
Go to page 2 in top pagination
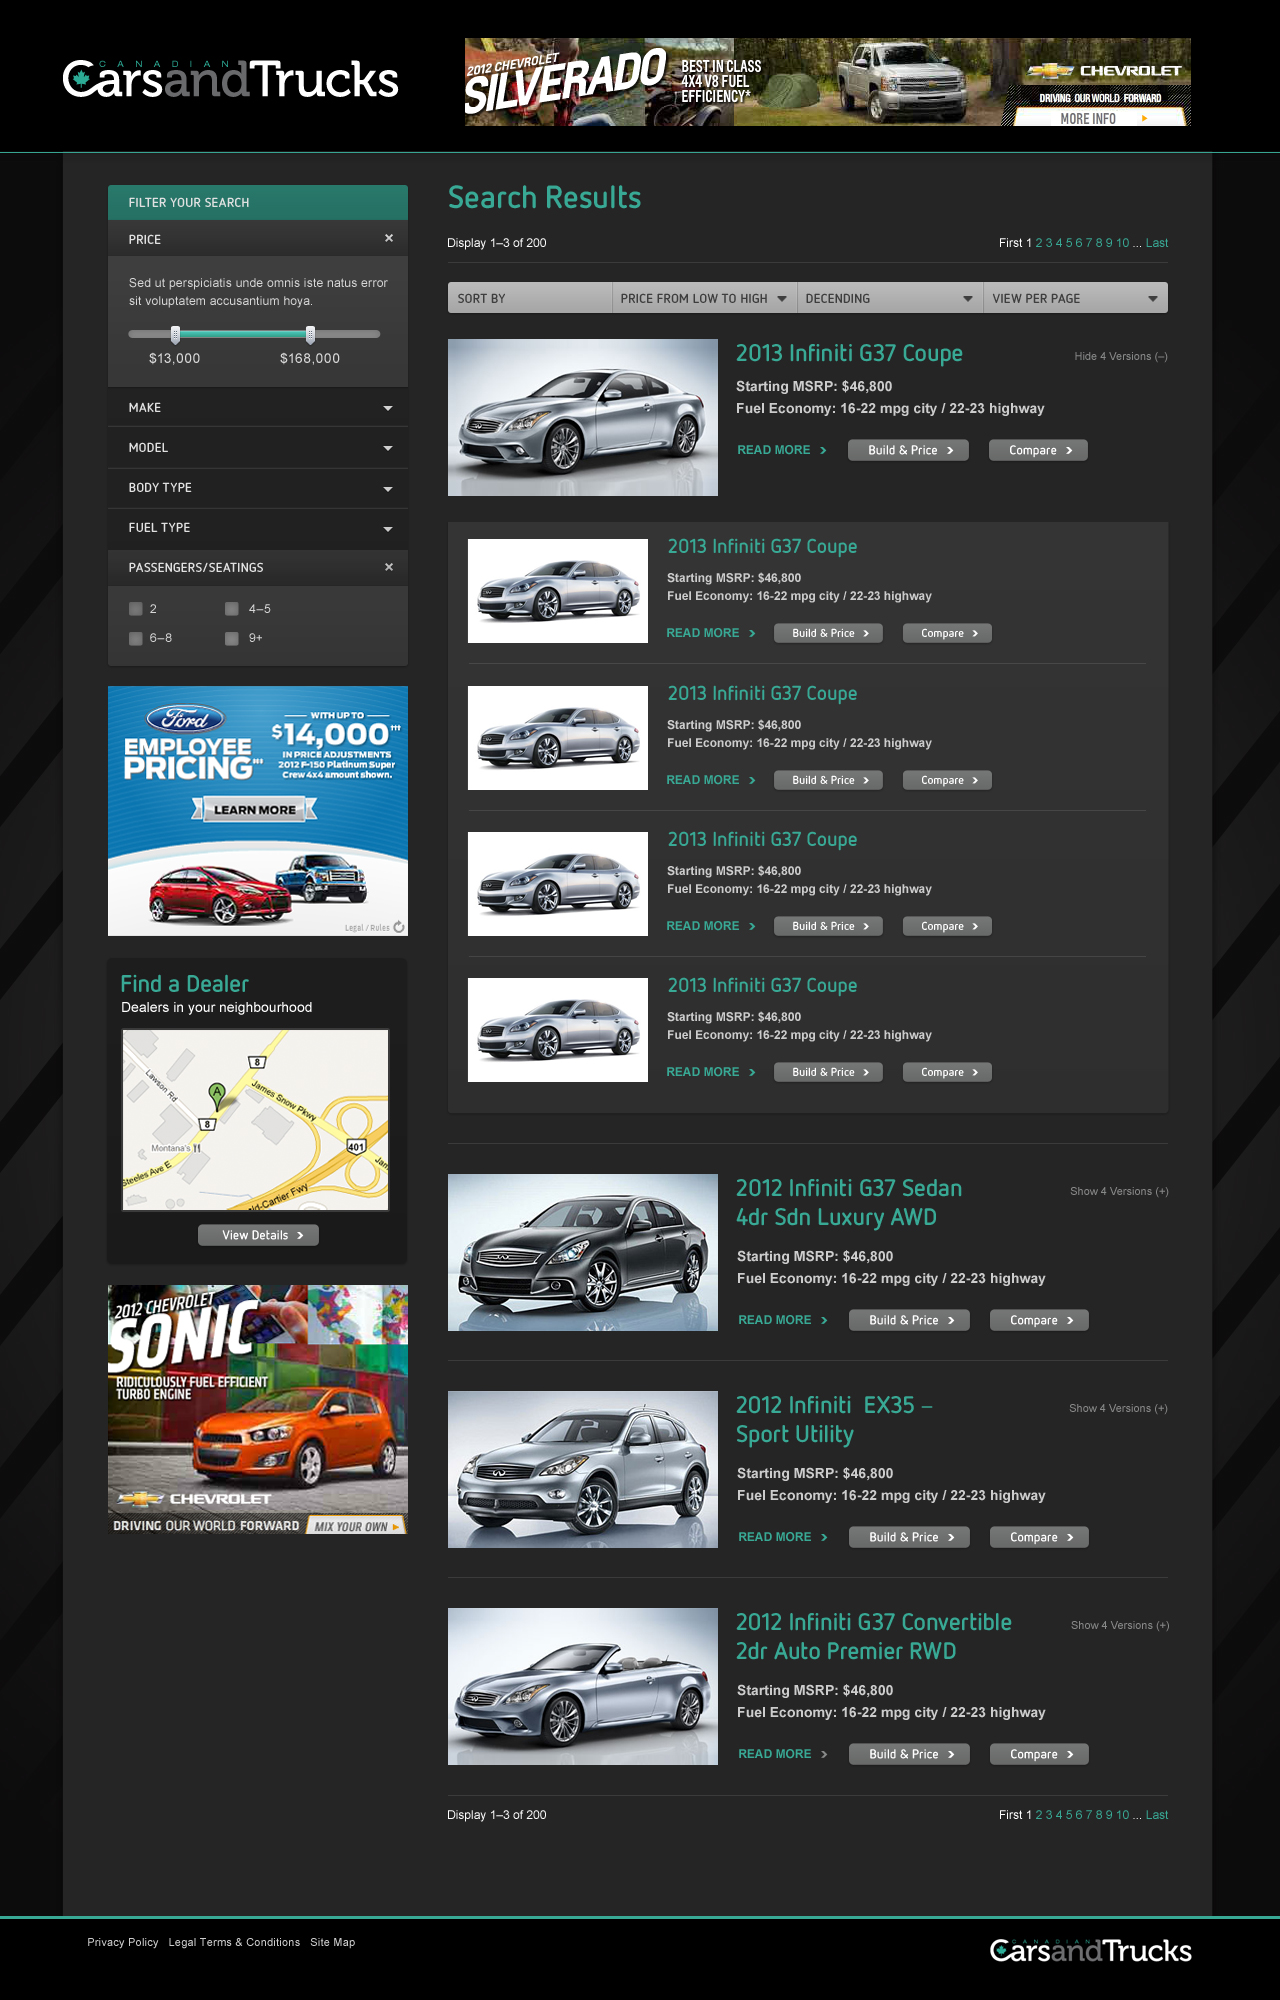[x=1039, y=243]
